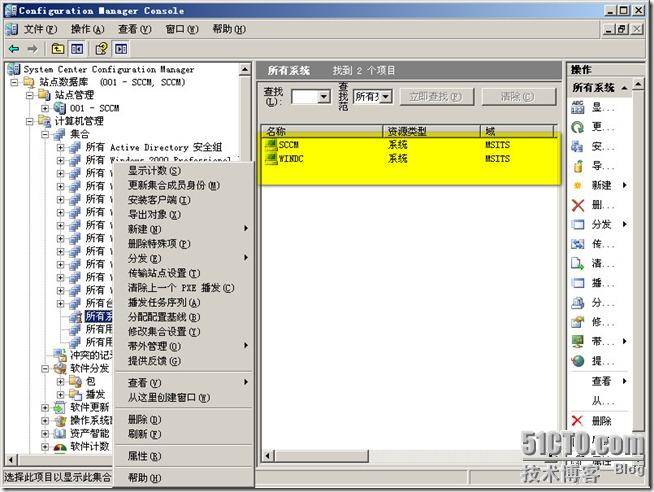Choose 播发任务序列(A) in context menu
Viewport: 654px width, 492px height.
(184, 303)
